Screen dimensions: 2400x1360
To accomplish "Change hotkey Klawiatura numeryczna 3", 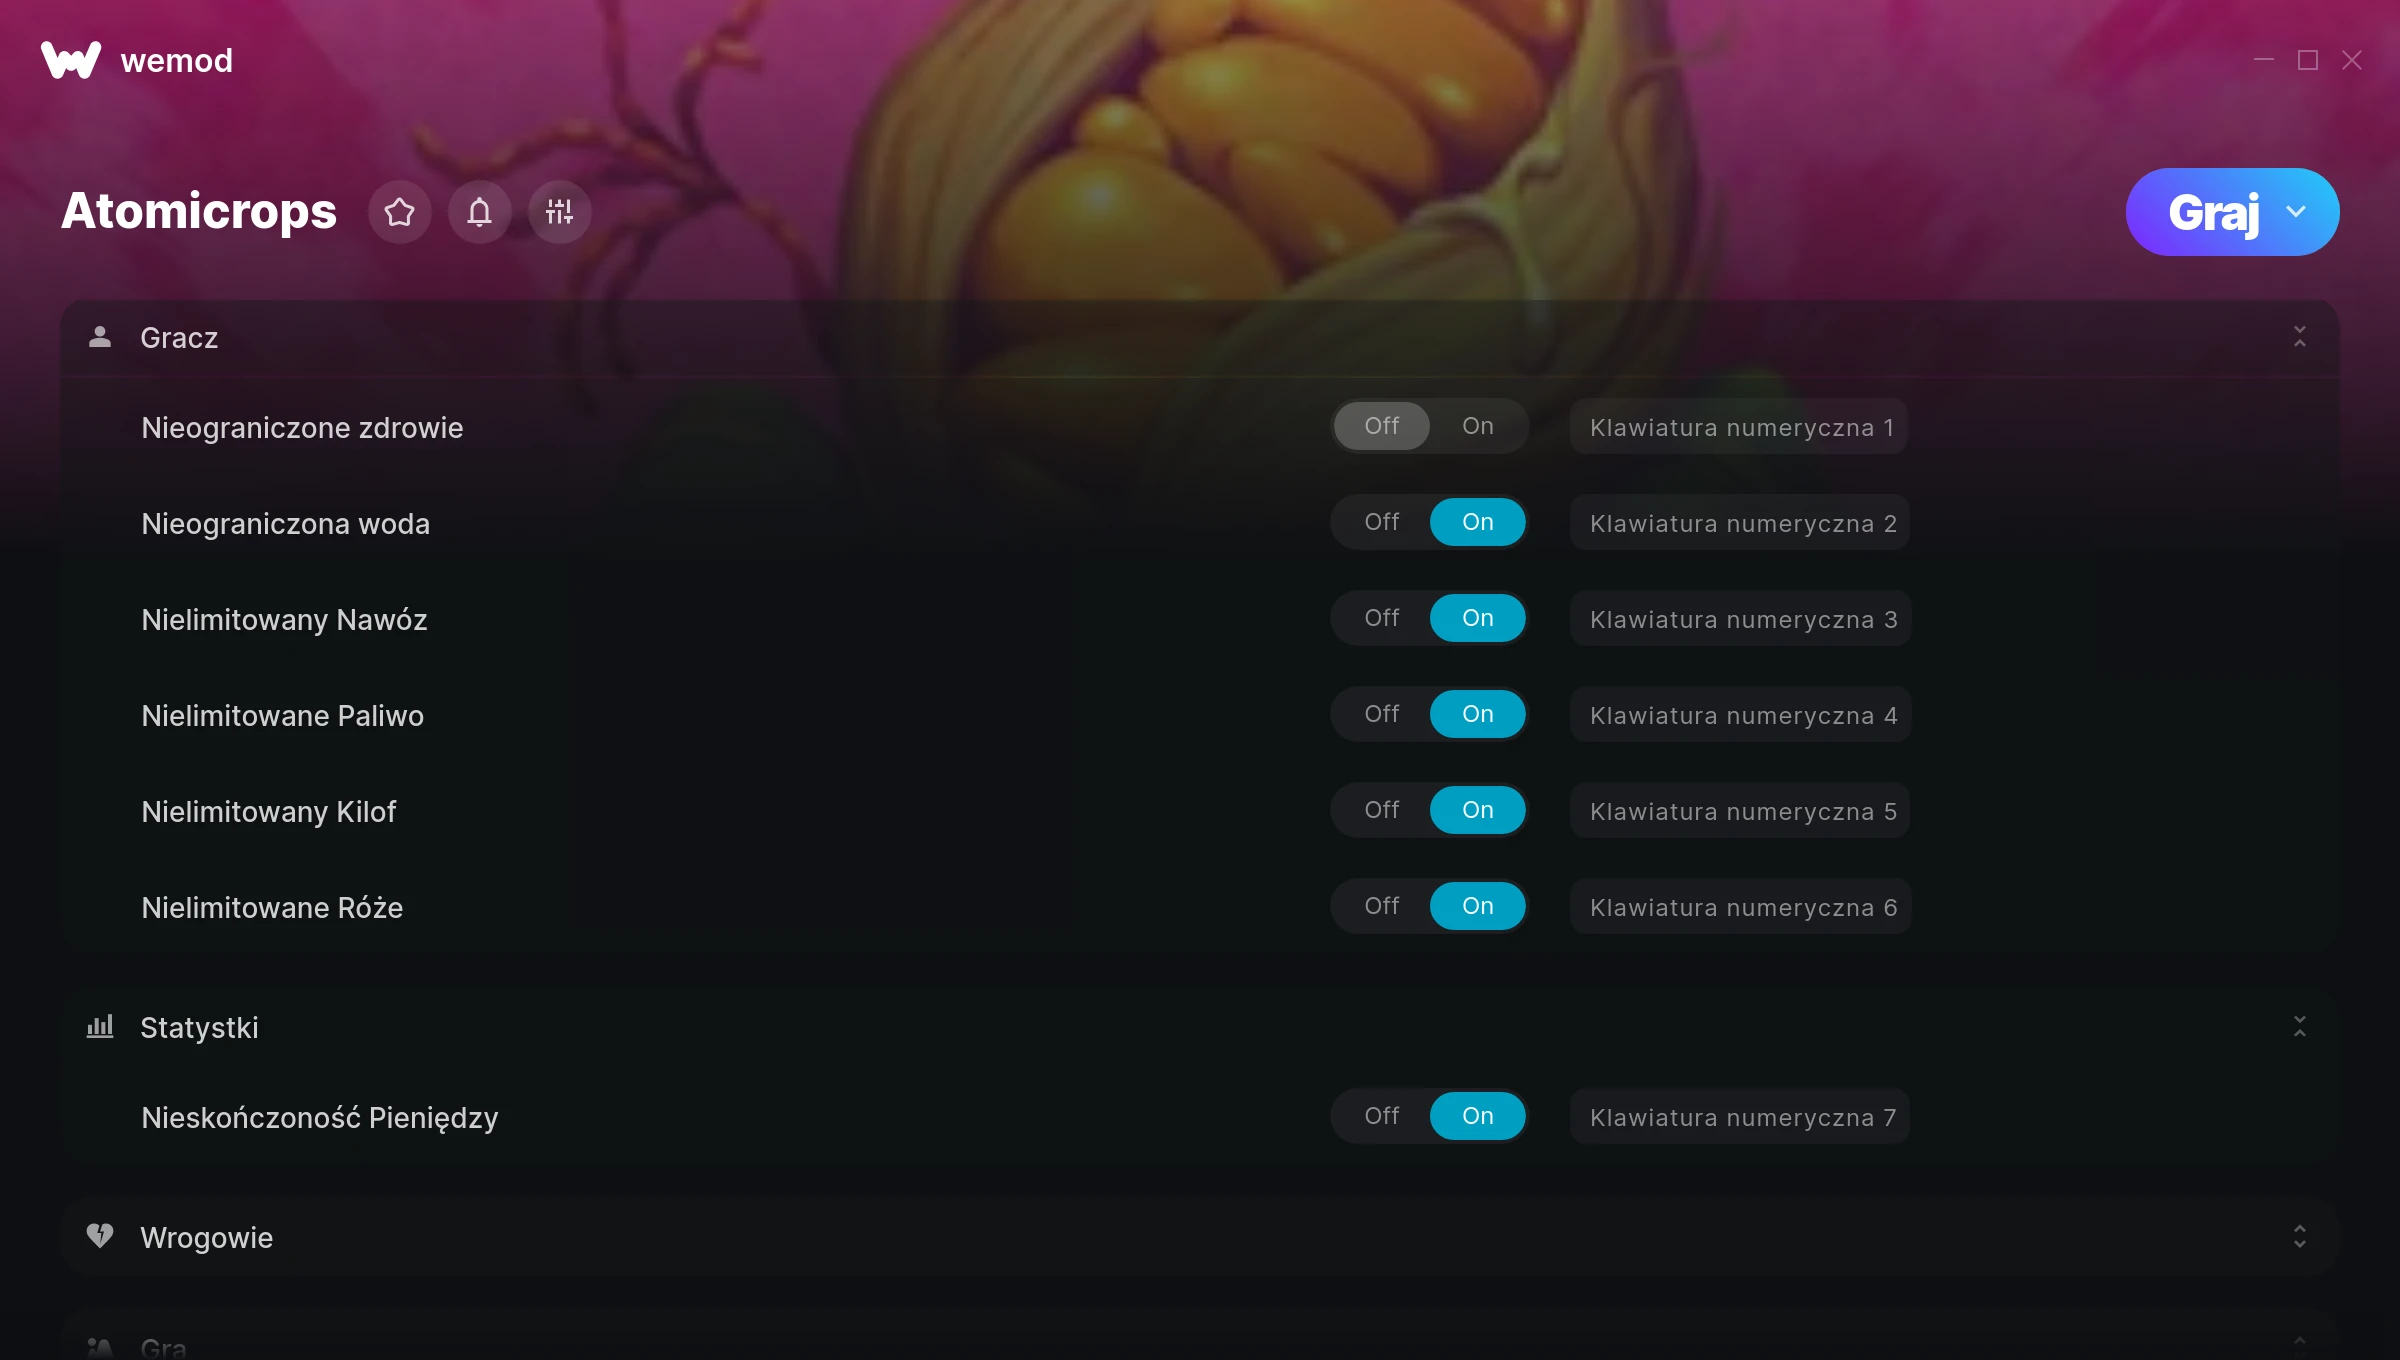I will (1741, 619).
